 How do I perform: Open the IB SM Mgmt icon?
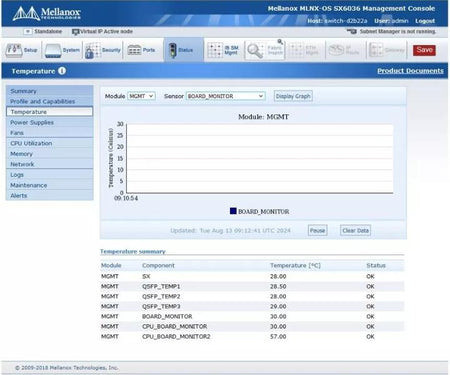215,50
